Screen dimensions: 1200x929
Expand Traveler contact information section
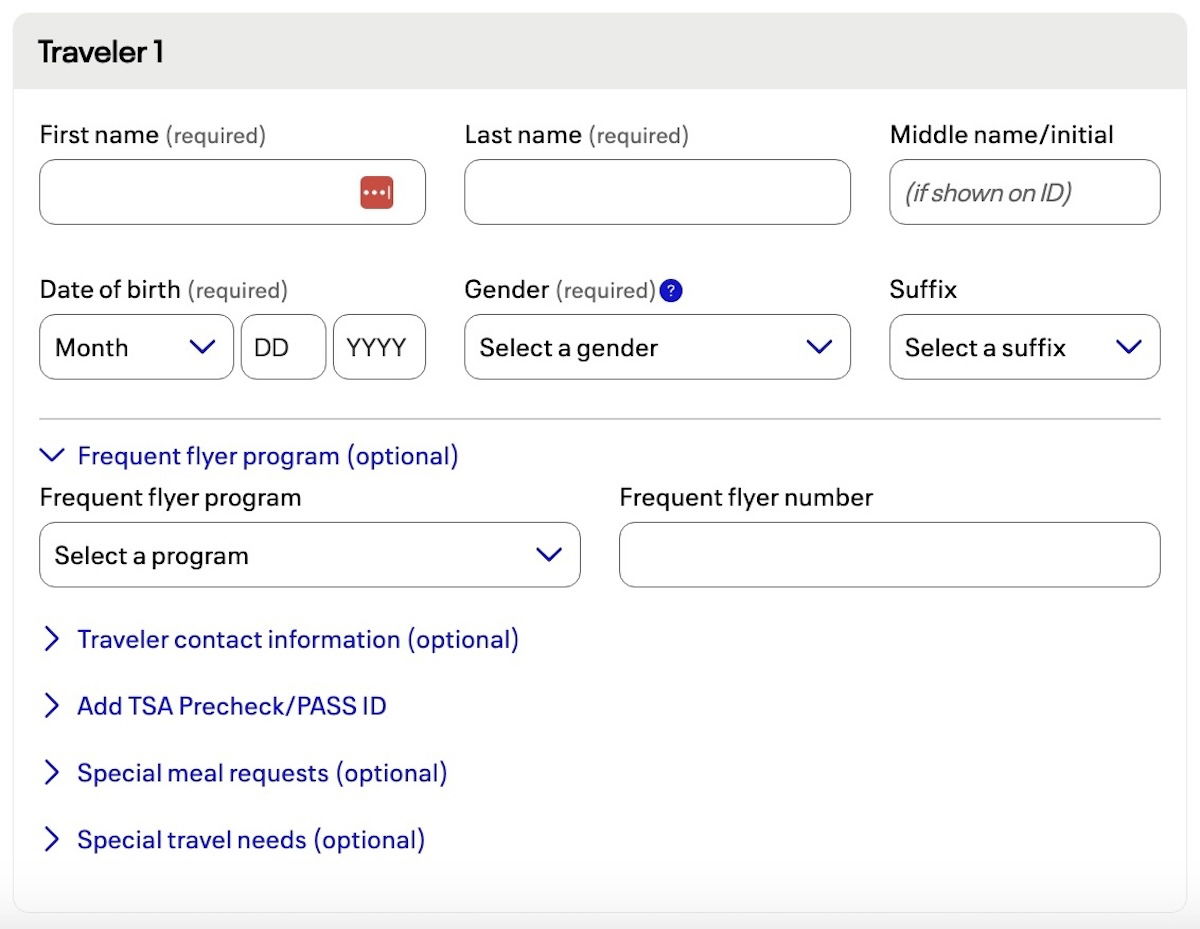pyautogui.click(x=297, y=640)
